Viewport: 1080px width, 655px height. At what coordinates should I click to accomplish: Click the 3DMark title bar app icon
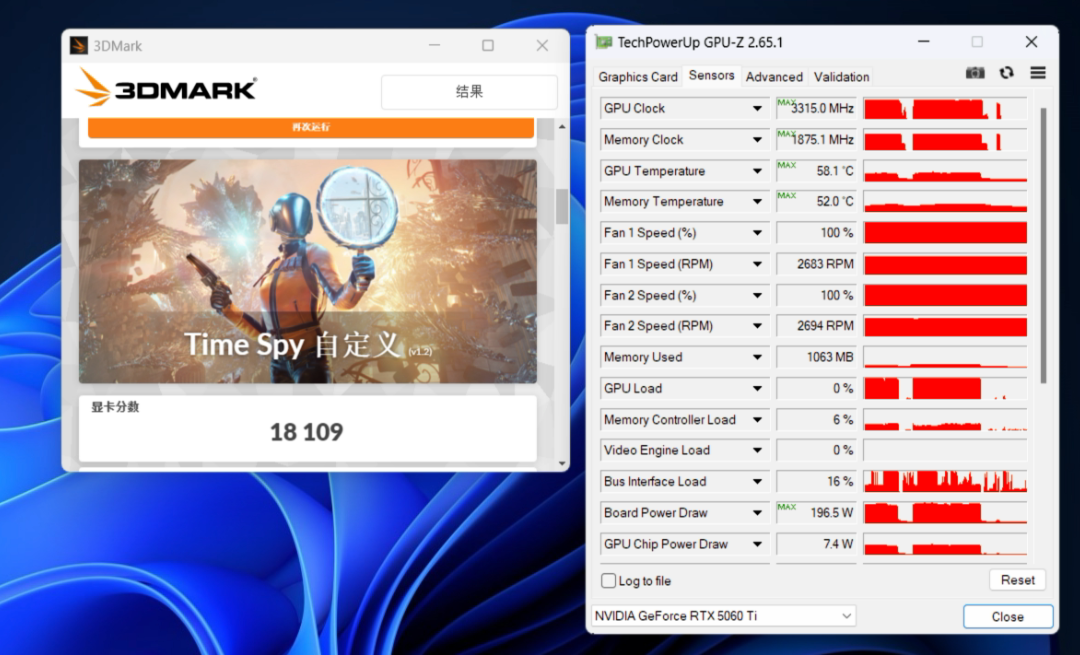click(x=79, y=46)
